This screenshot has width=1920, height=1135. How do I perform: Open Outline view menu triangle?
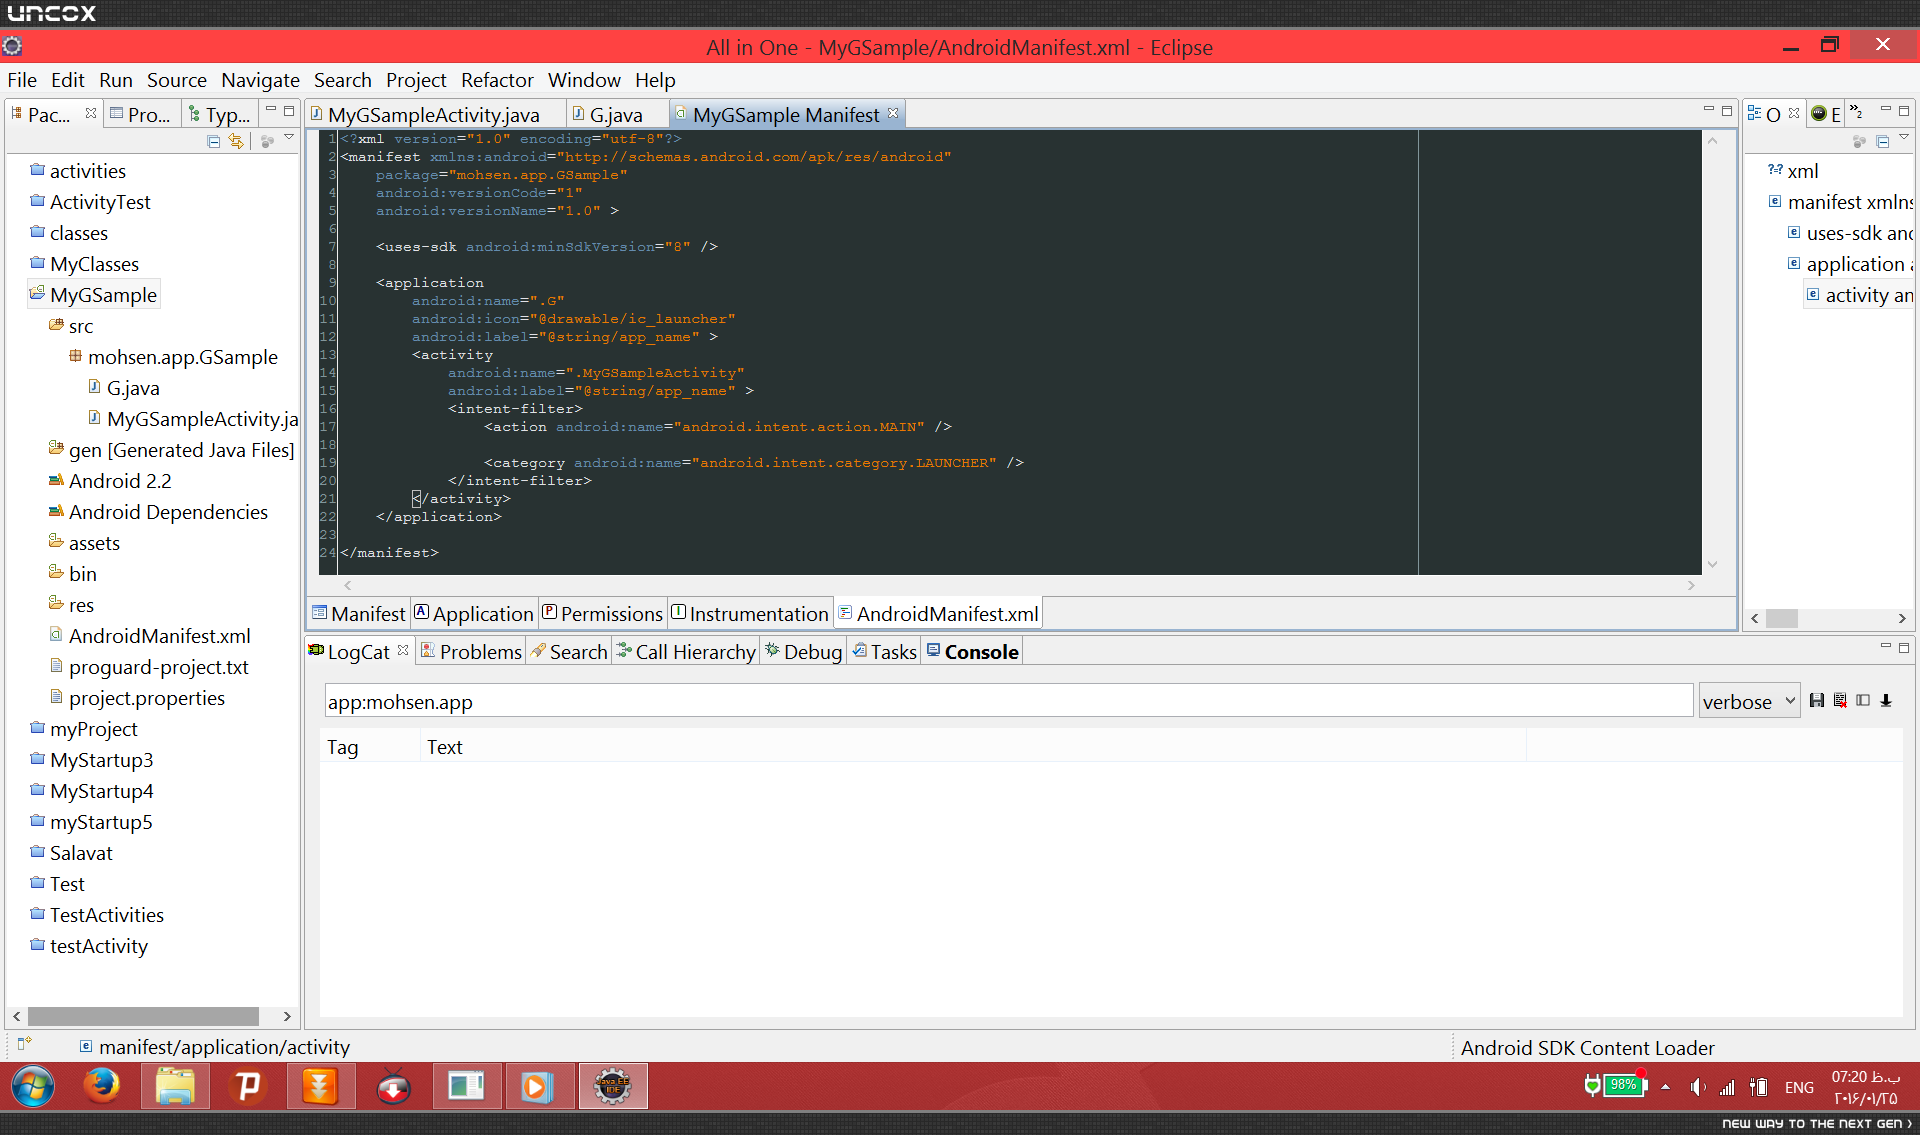(1904, 138)
